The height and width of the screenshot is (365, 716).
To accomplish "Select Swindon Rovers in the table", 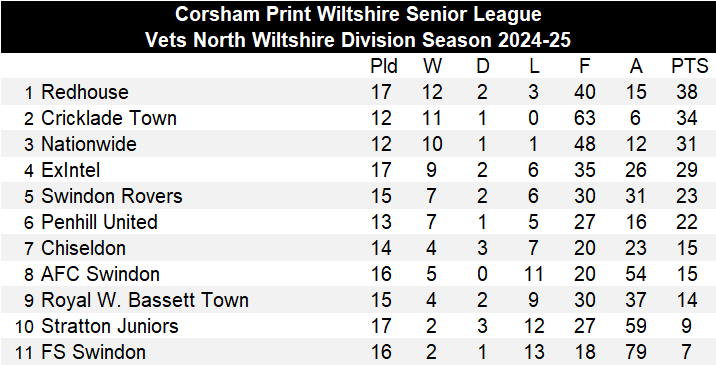I will (111, 196).
